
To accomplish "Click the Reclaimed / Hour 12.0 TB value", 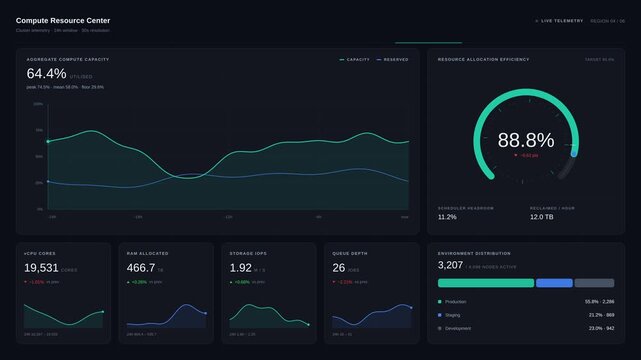I will point(542,217).
